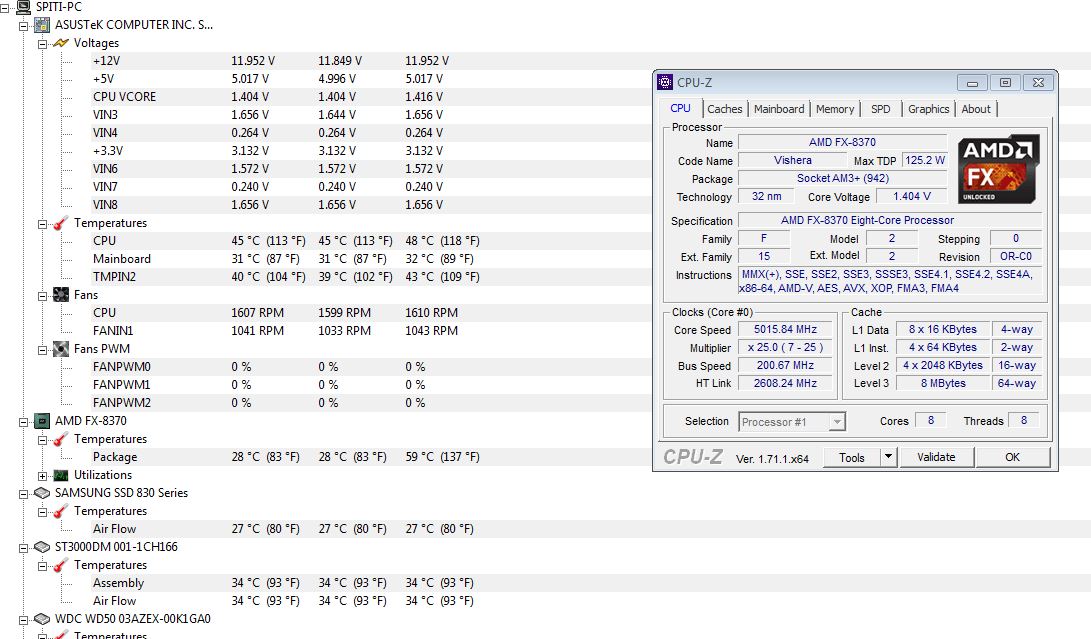Select the CPU tab in CPU-Z

coord(680,109)
